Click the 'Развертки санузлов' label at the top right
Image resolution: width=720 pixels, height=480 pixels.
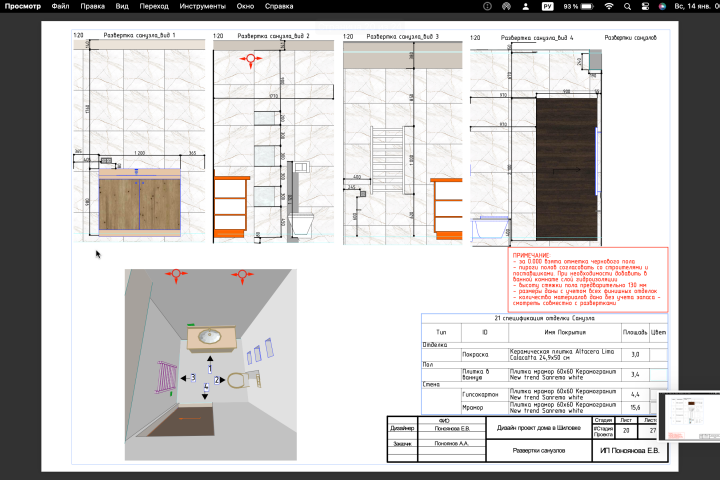tap(630, 38)
